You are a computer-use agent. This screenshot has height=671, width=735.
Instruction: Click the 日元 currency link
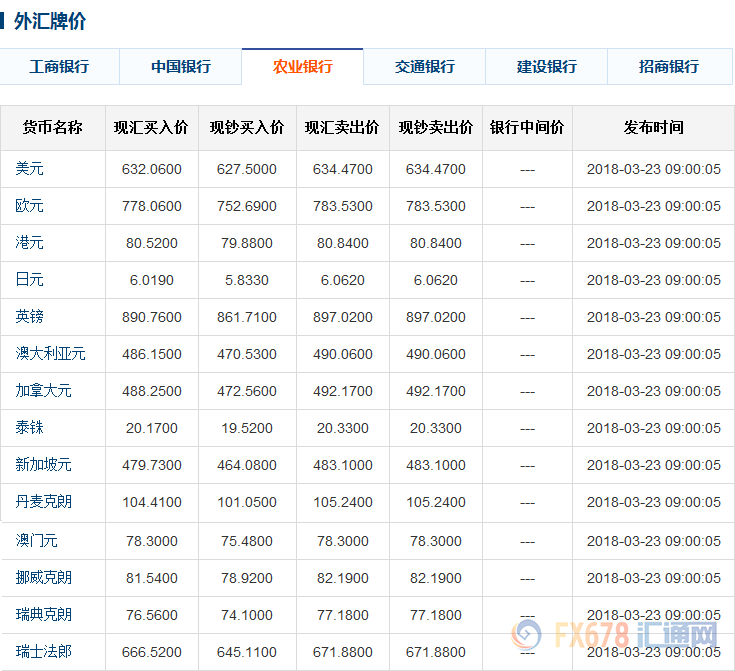(30, 279)
